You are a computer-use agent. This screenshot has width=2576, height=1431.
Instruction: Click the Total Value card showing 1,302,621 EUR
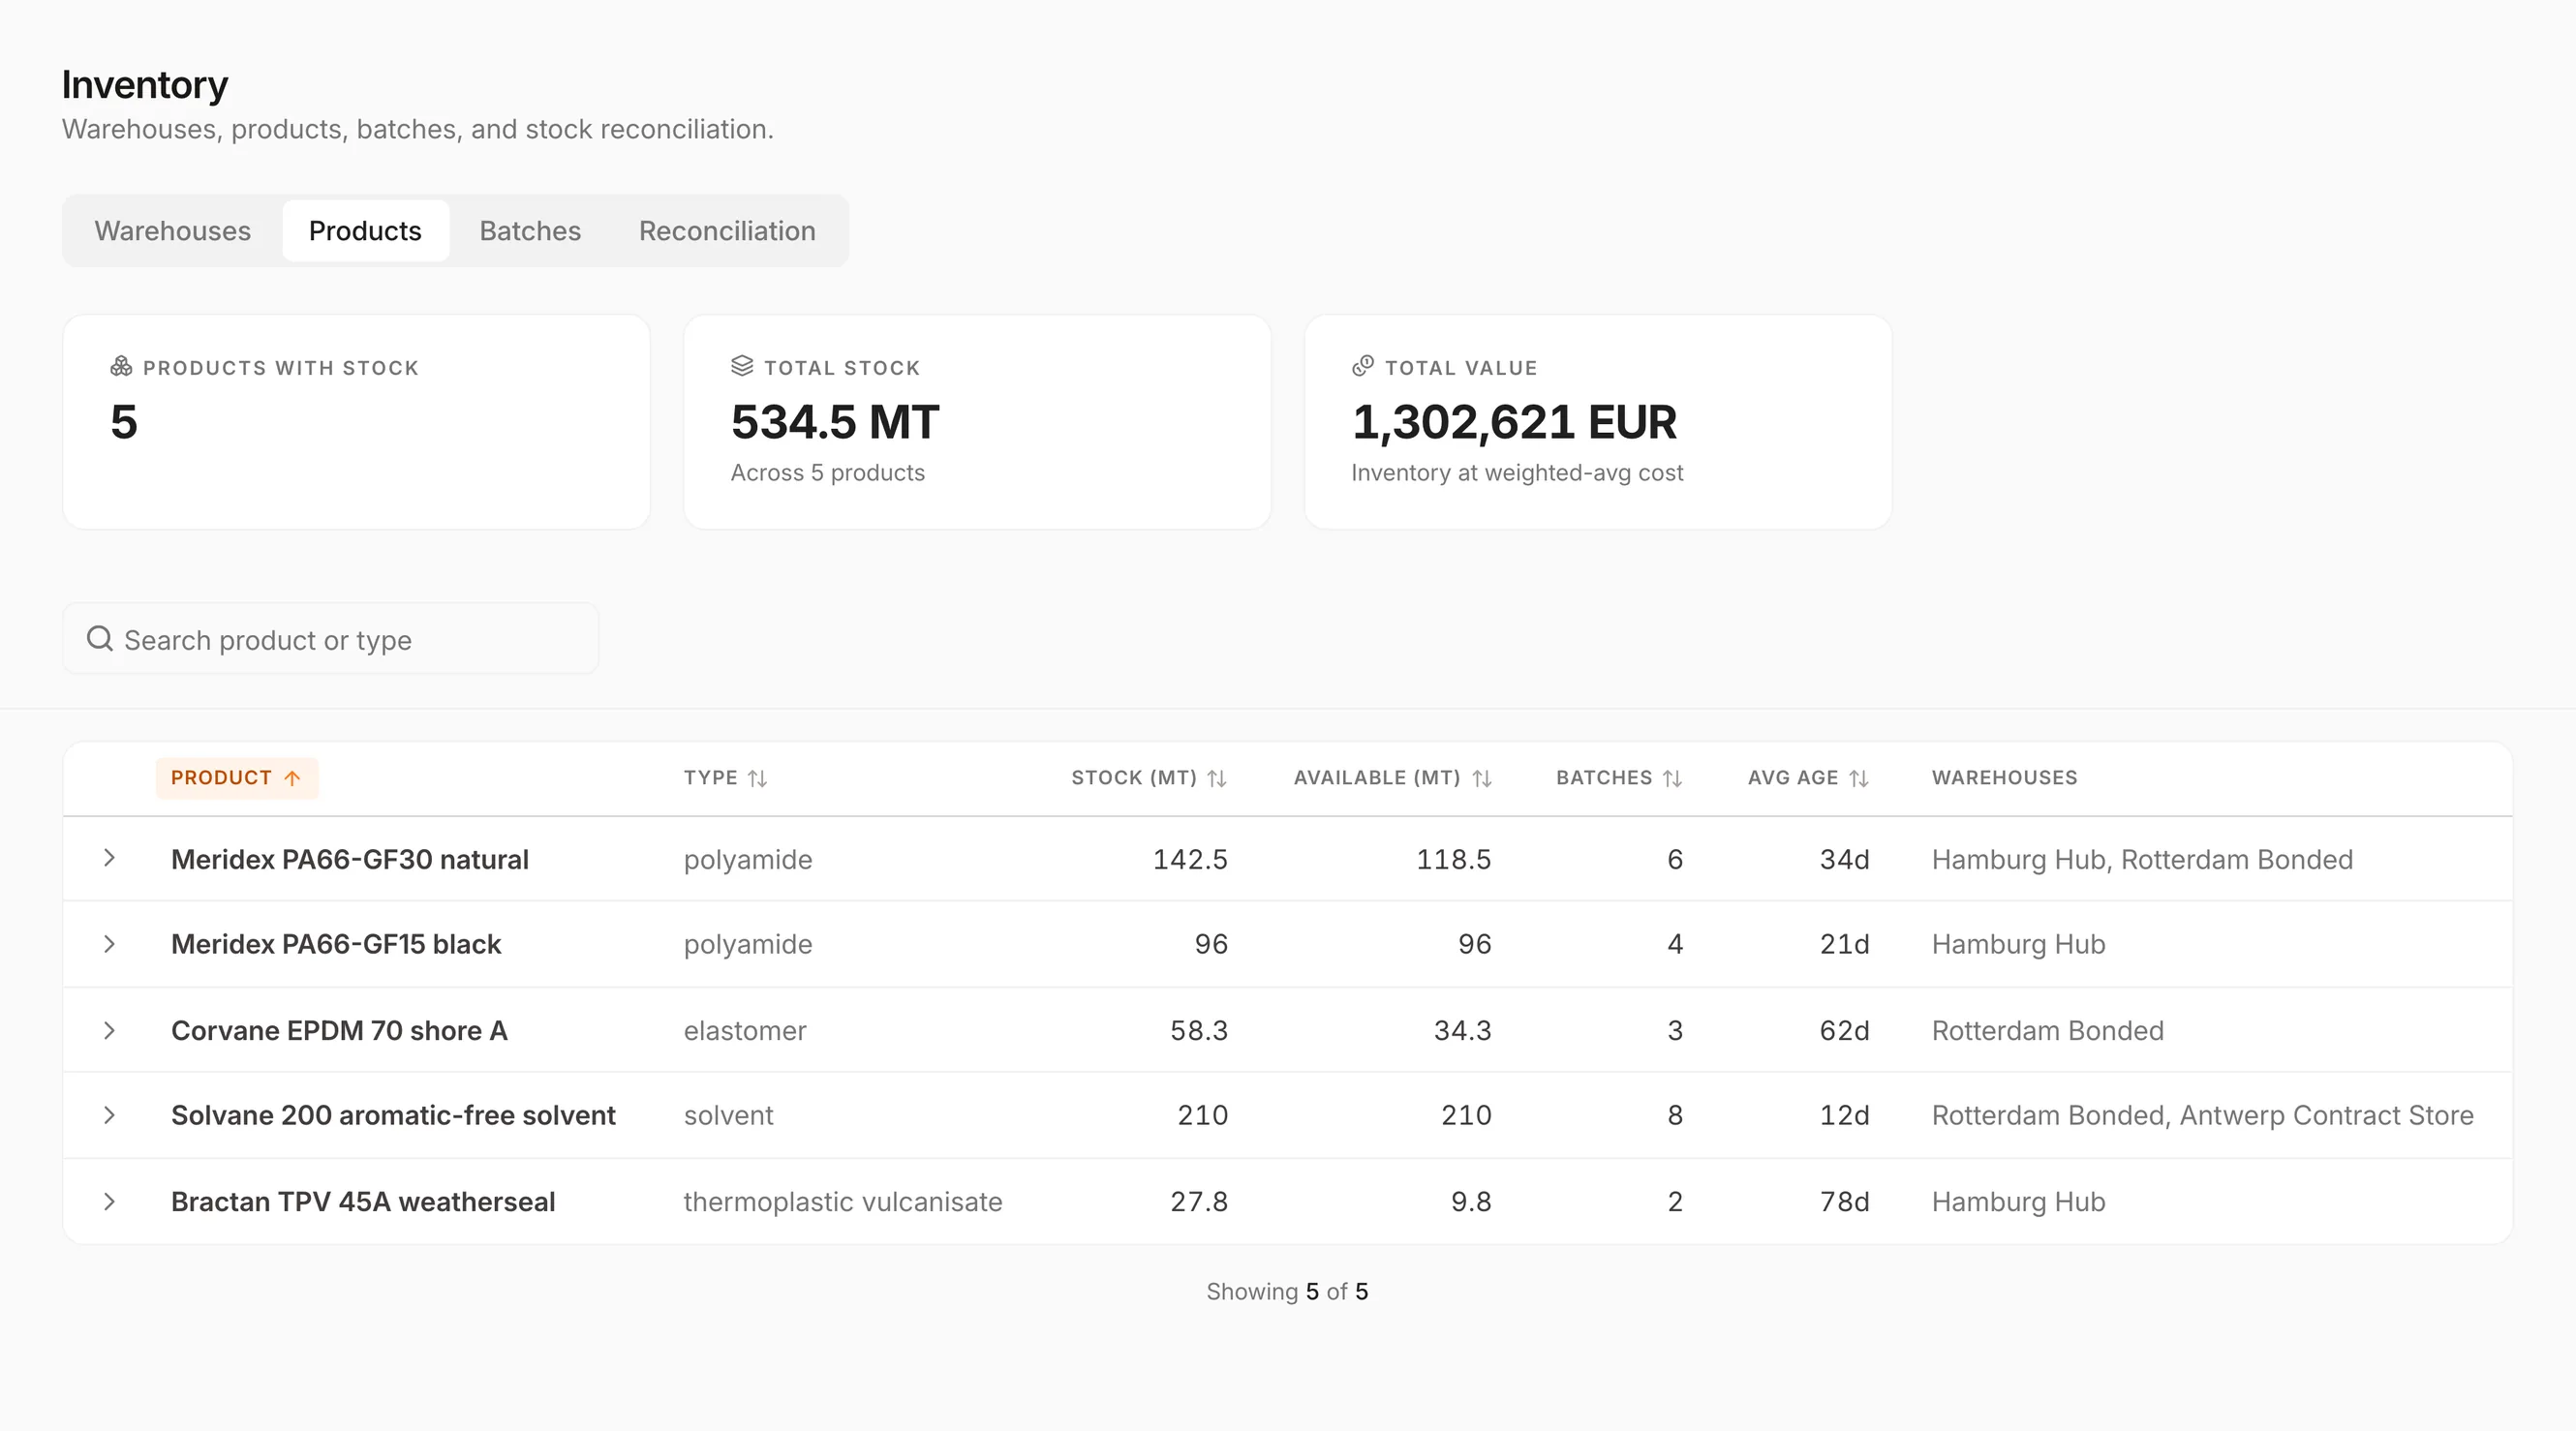click(1598, 422)
